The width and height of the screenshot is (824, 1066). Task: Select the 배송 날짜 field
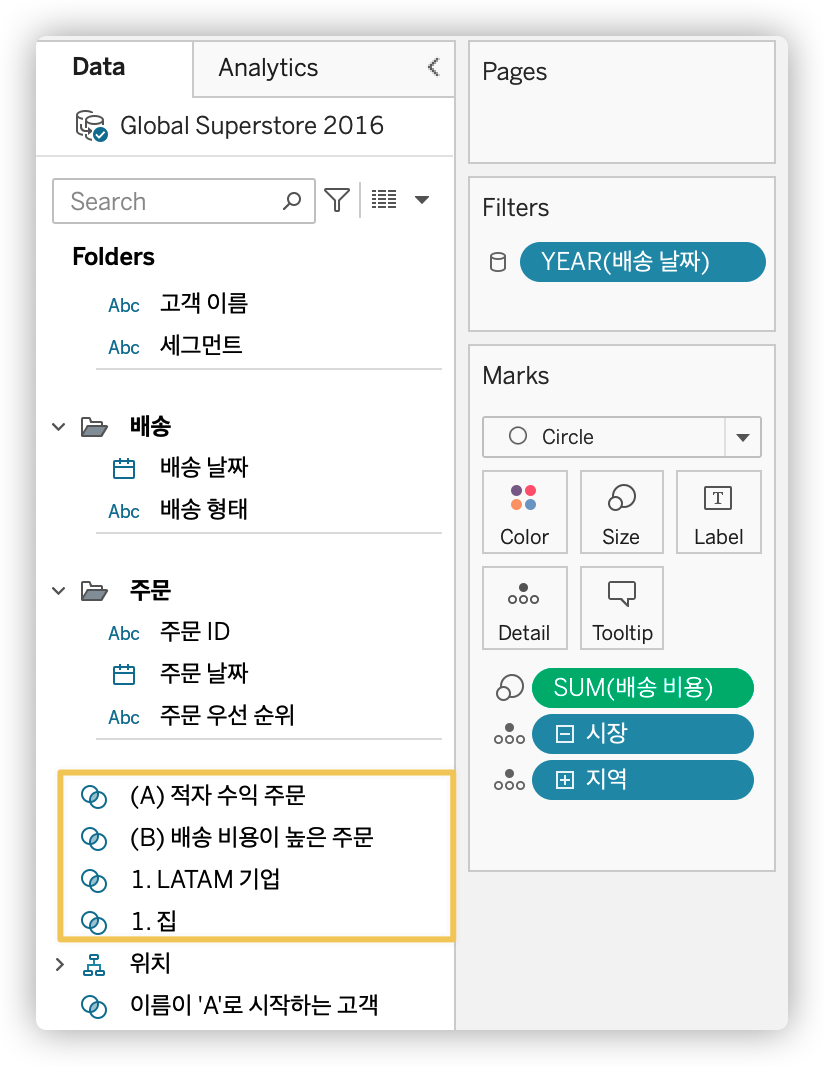click(x=204, y=467)
